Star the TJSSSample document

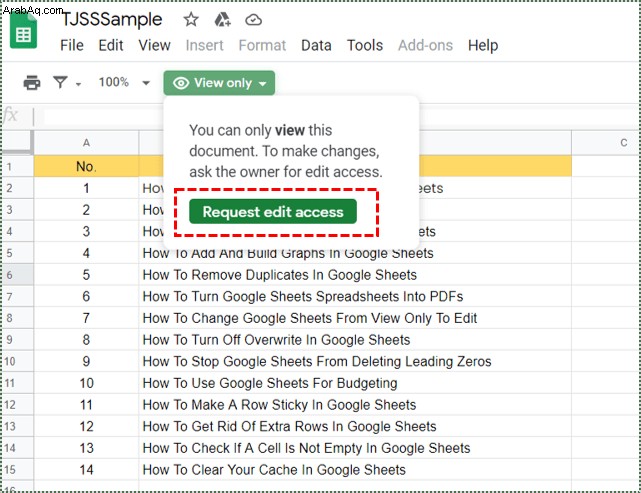click(191, 19)
